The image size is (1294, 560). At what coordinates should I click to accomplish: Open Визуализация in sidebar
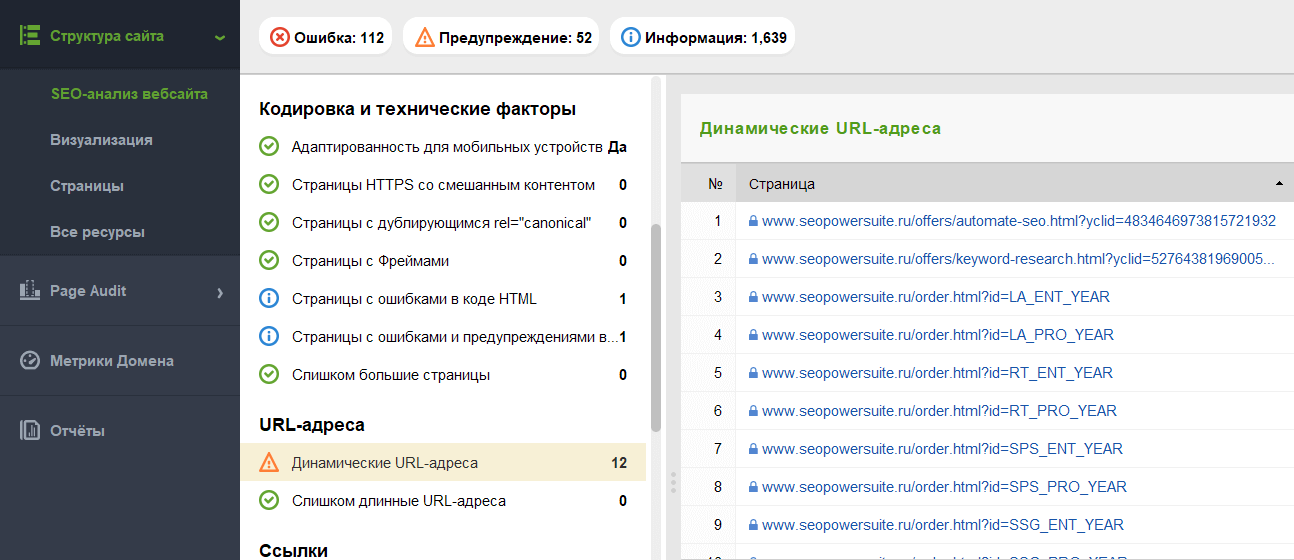[101, 140]
